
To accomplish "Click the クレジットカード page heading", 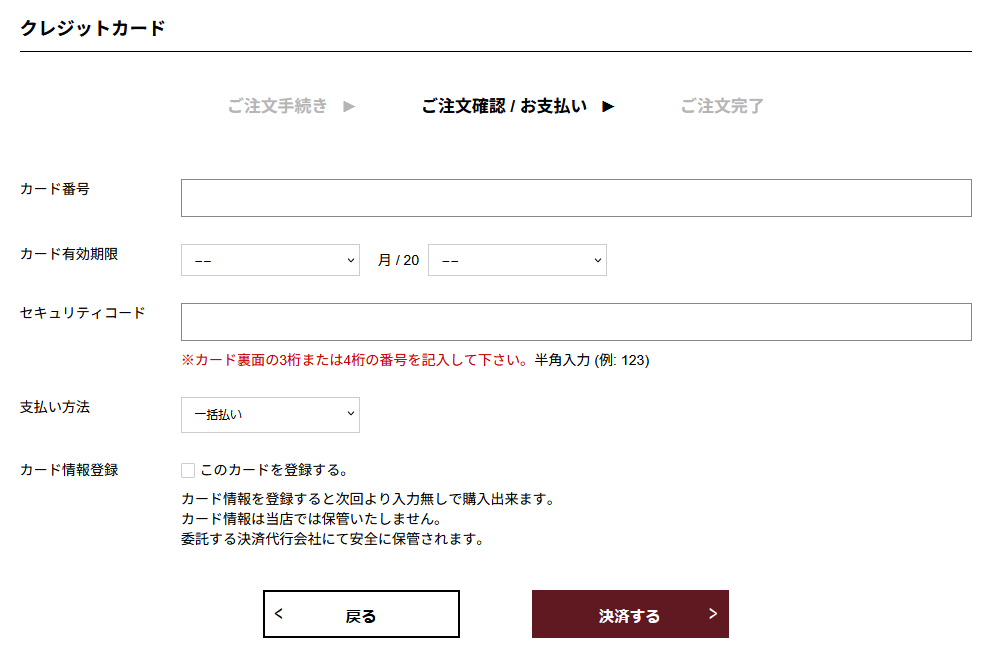I will pos(93,28).
